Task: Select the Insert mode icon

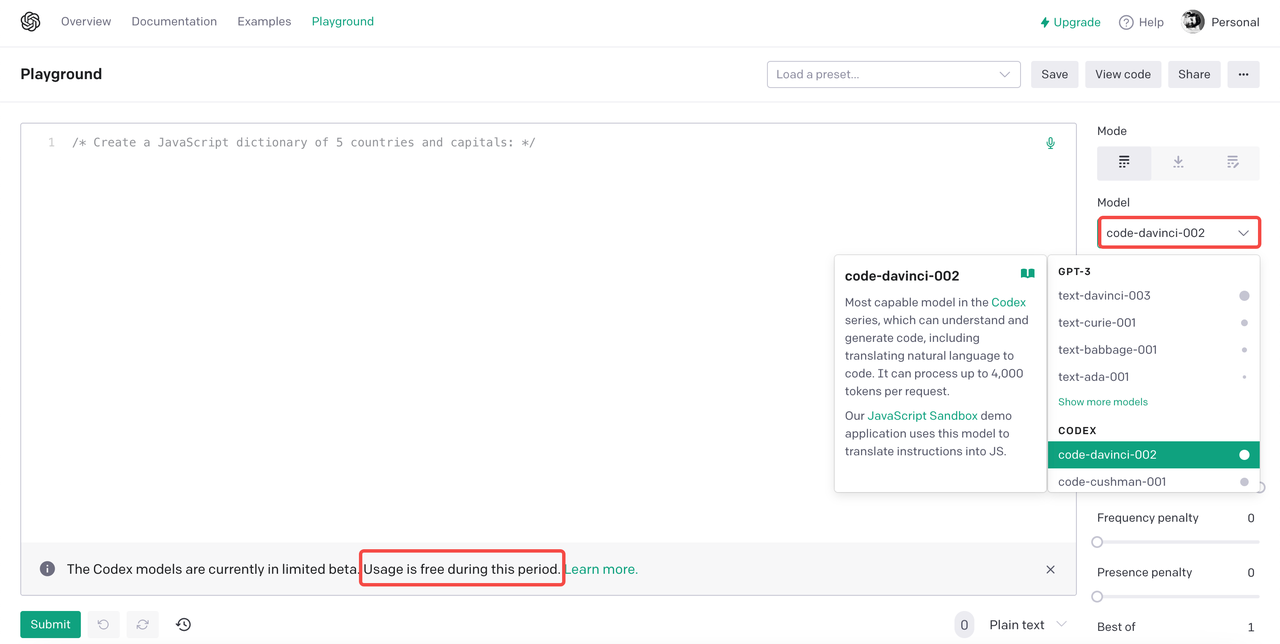Action: 1178,162
